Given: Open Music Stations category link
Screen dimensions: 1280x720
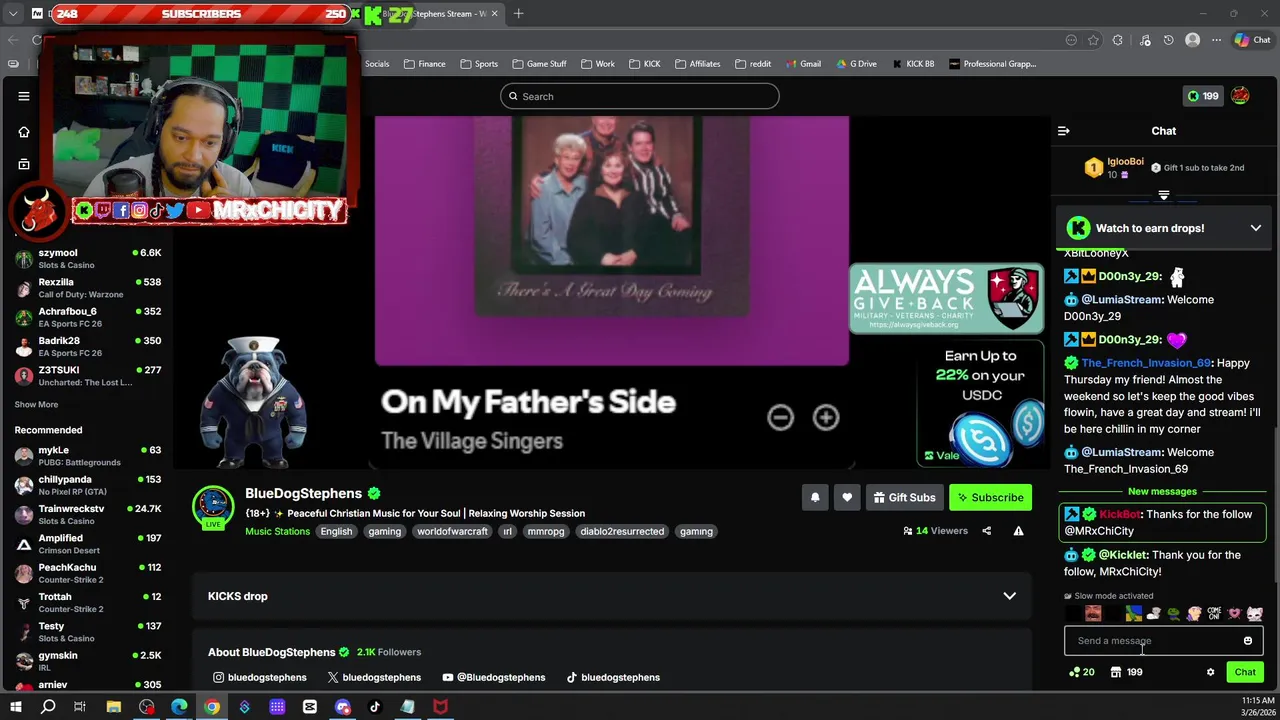Looking at the screenshot, I should coord(277,531).
